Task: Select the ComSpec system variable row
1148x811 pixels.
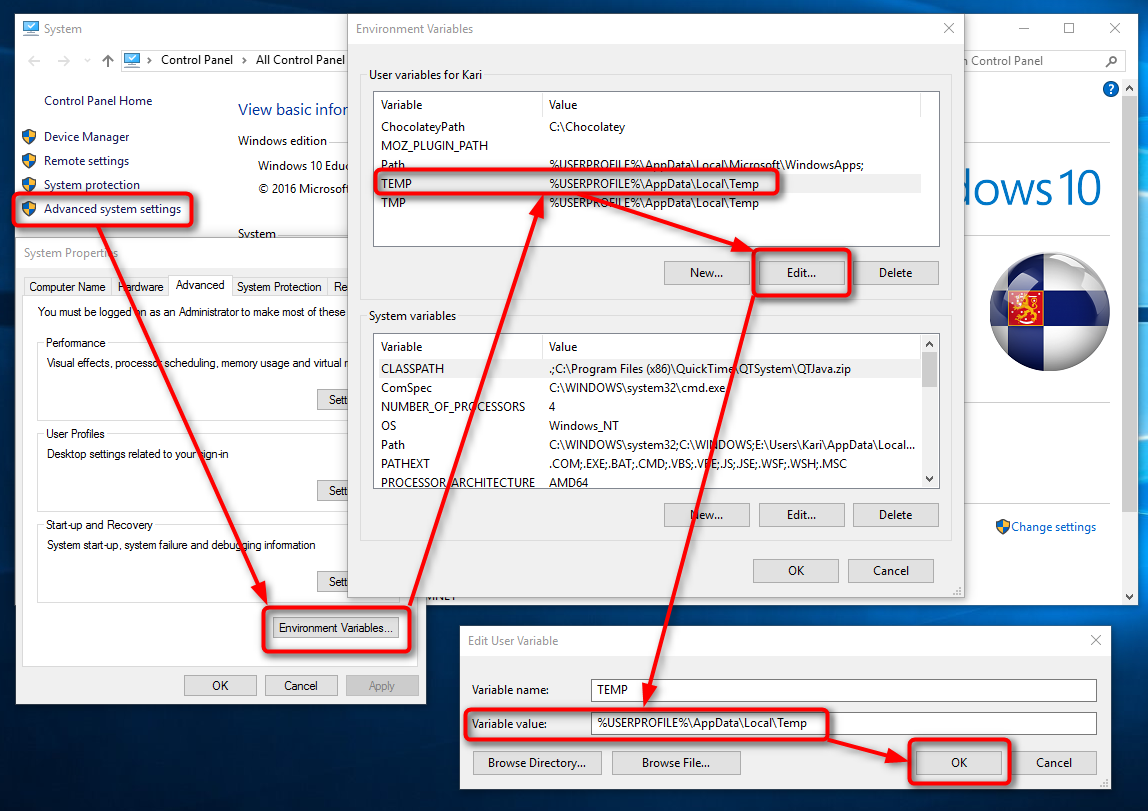Action: click(647, 388)
